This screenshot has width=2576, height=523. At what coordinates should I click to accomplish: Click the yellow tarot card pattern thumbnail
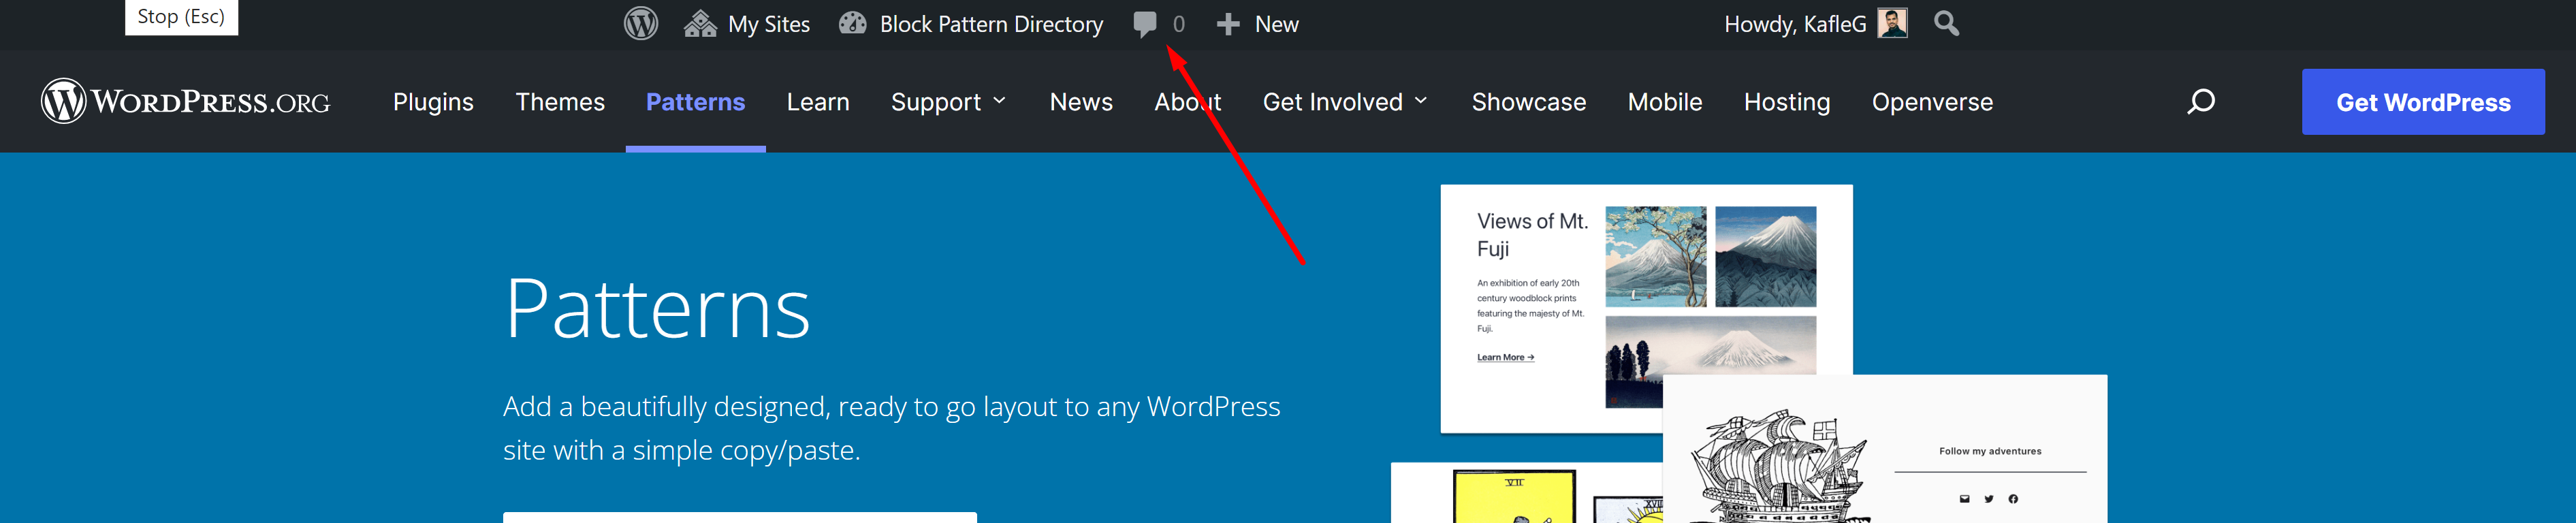(x=1514, y=497)
